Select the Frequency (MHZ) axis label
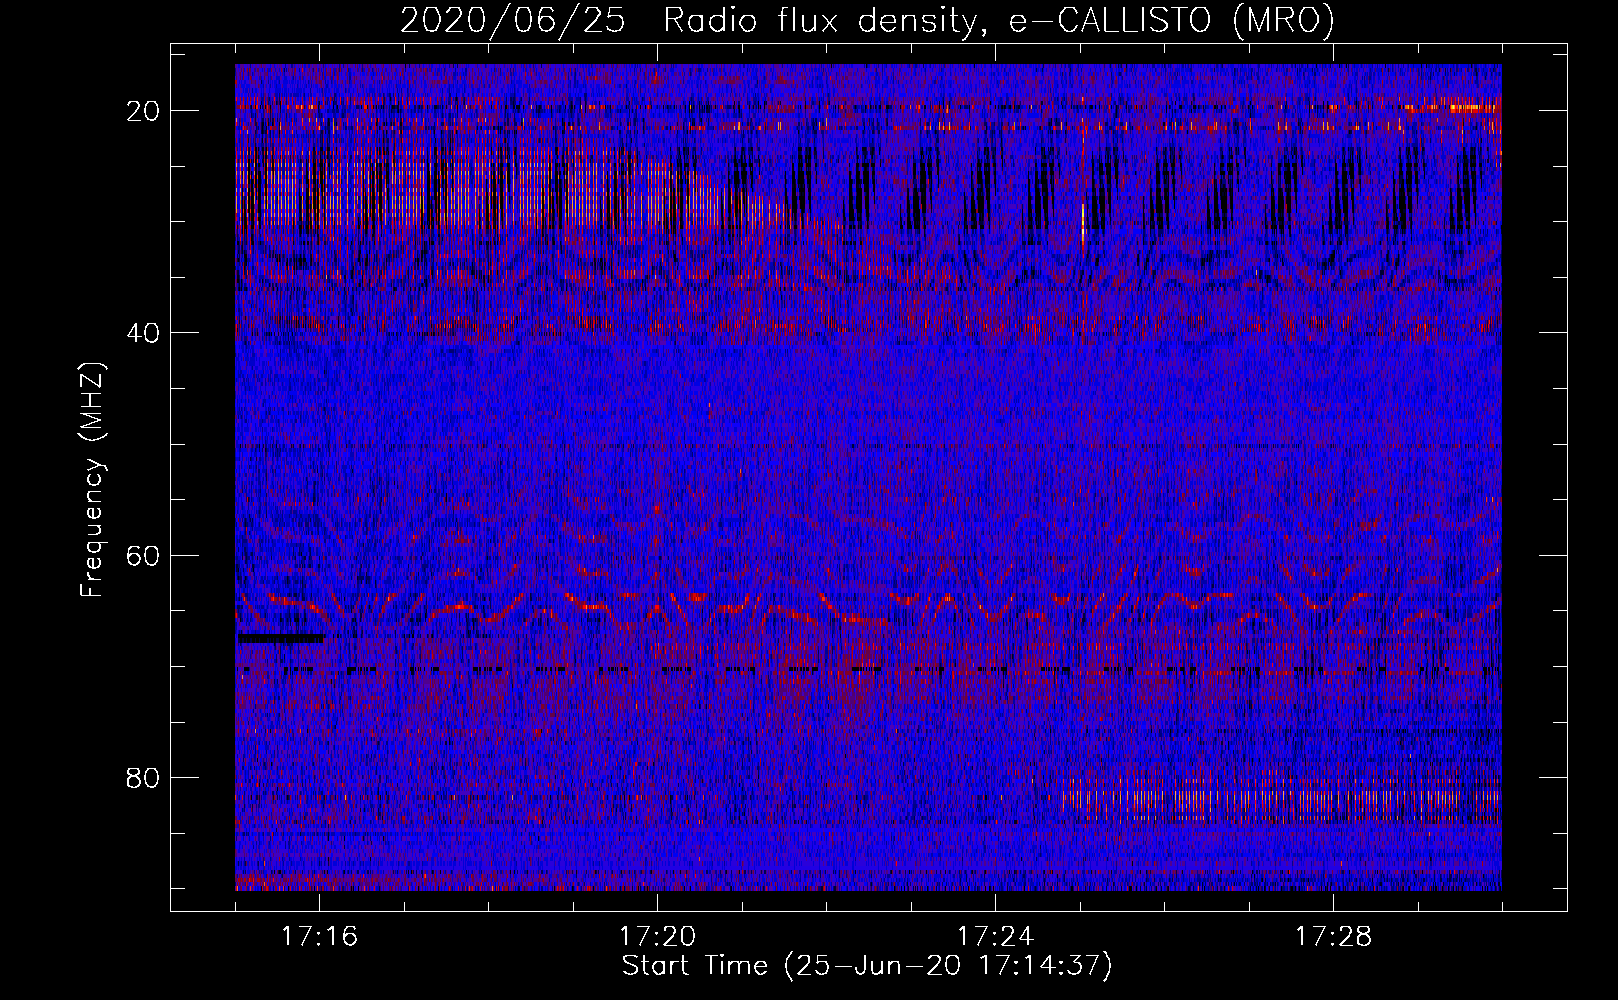1618x1000 pixels. (92, 479)
